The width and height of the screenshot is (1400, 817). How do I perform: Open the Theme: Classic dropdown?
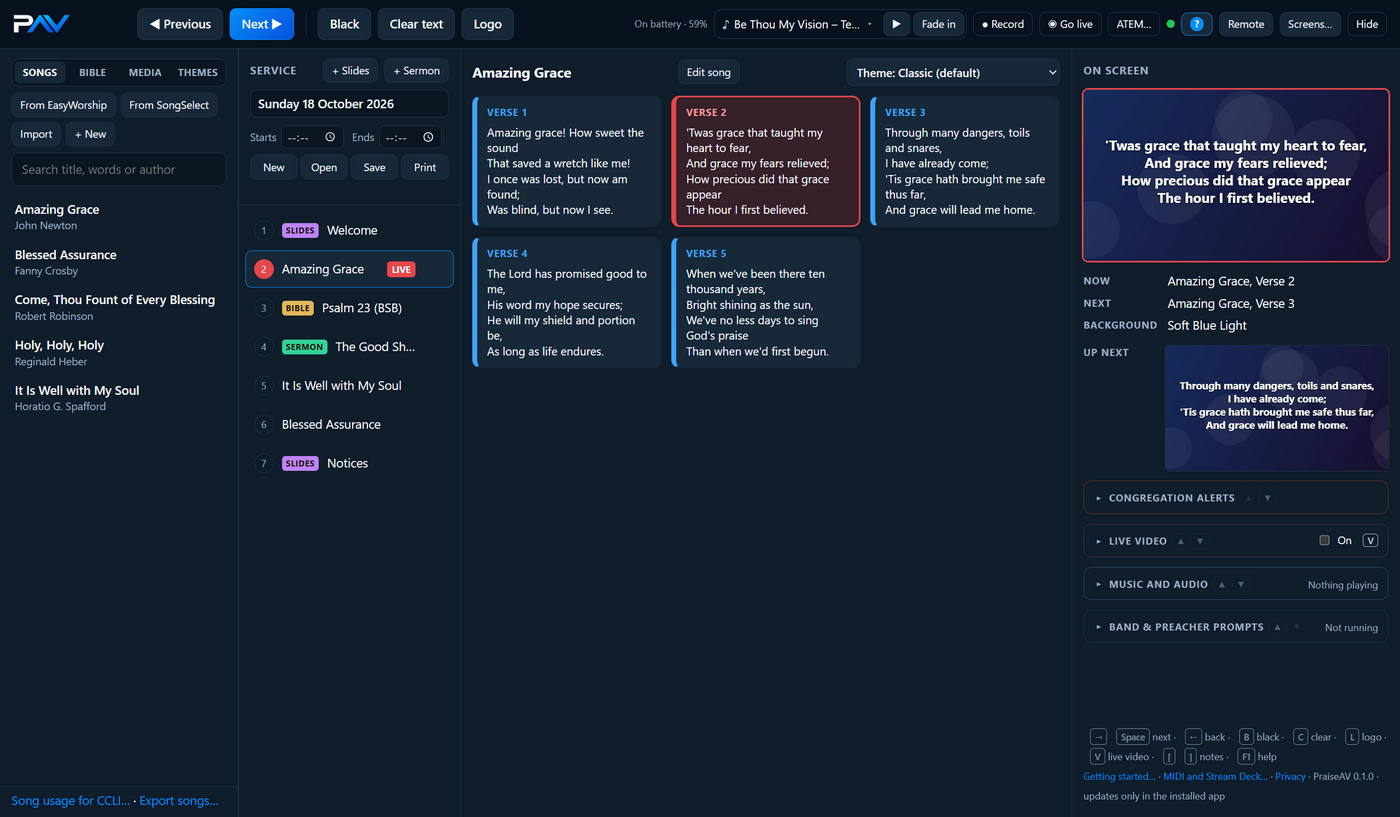[953, 72]
